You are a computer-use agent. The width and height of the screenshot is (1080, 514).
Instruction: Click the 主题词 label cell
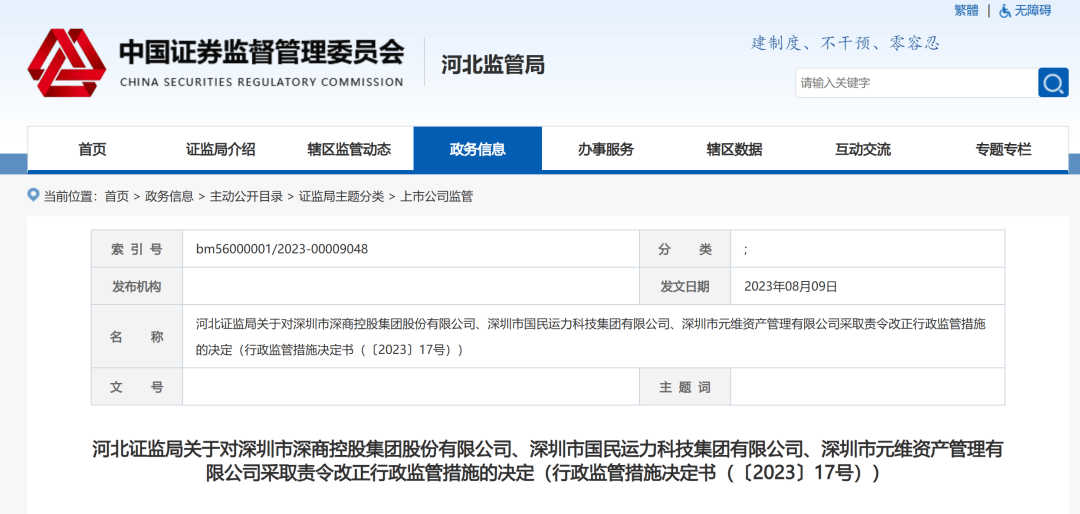tap(685, 387)
